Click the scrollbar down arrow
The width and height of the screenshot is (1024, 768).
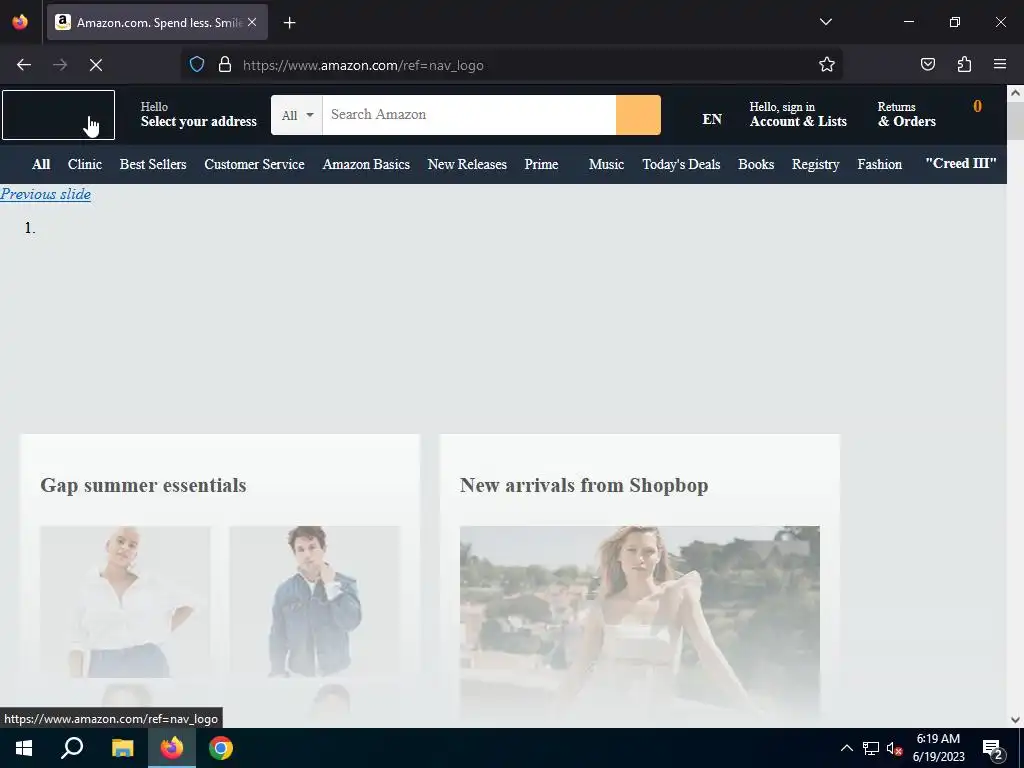(1015, 720)
